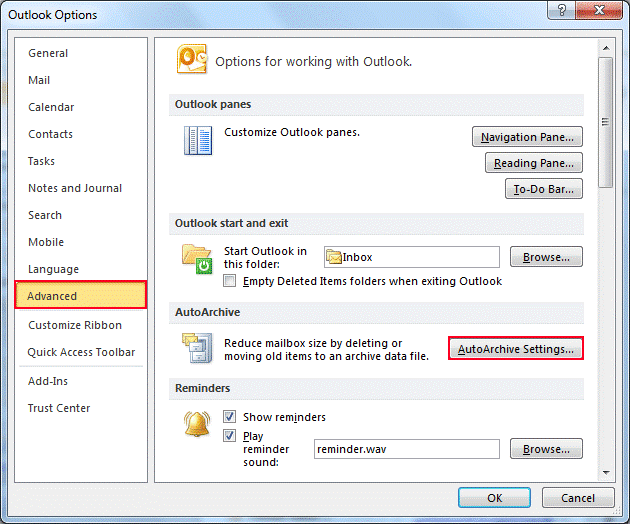630x524 pixels.
Task: Click the Navigation Pane button
Action: [527, 137]
